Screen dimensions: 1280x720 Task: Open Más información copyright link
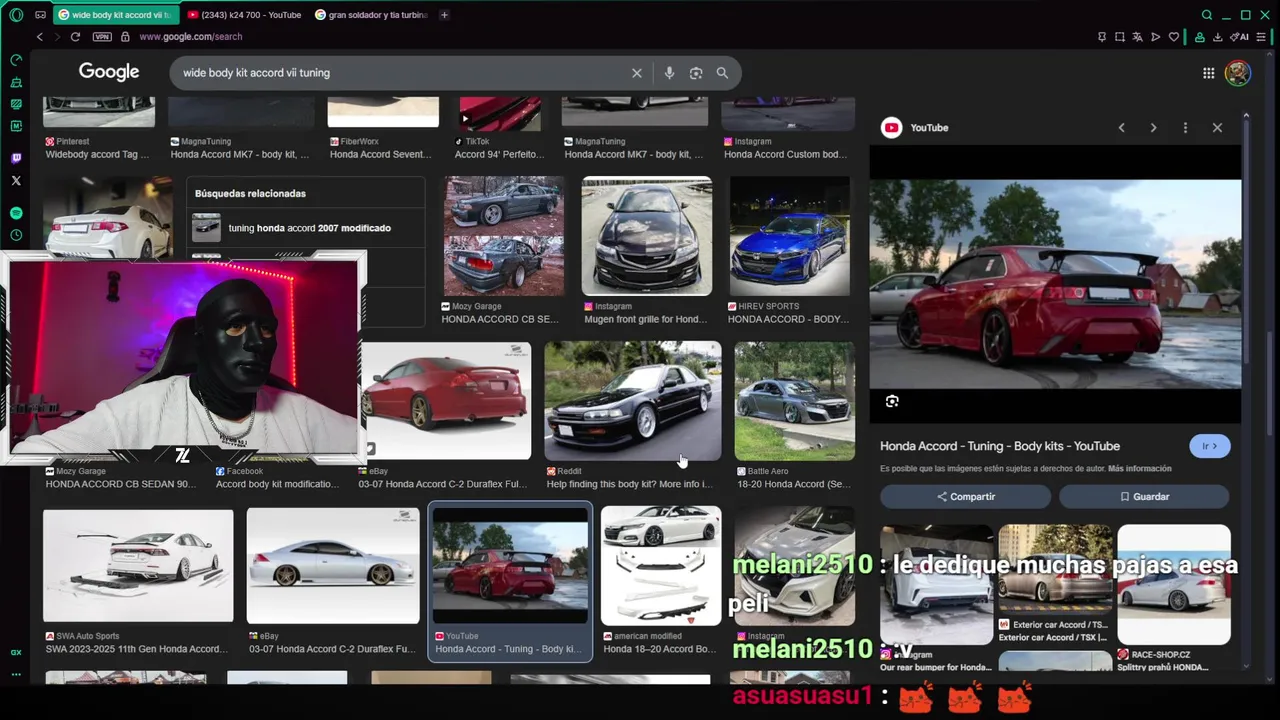pyautogui.click(x=1139, y=468)
